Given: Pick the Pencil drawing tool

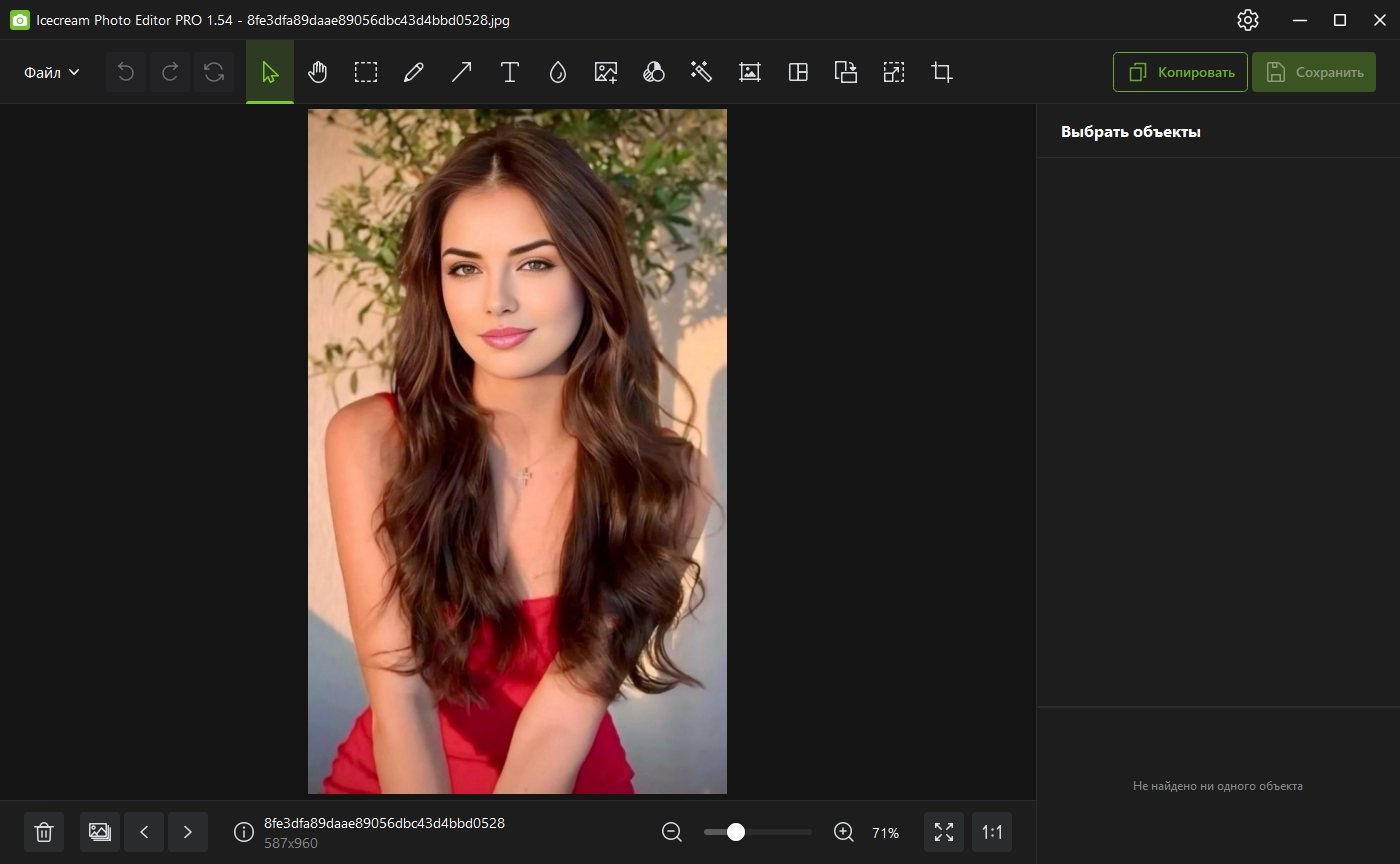Looking at the screenshot, I should click(x=414, y=72).
